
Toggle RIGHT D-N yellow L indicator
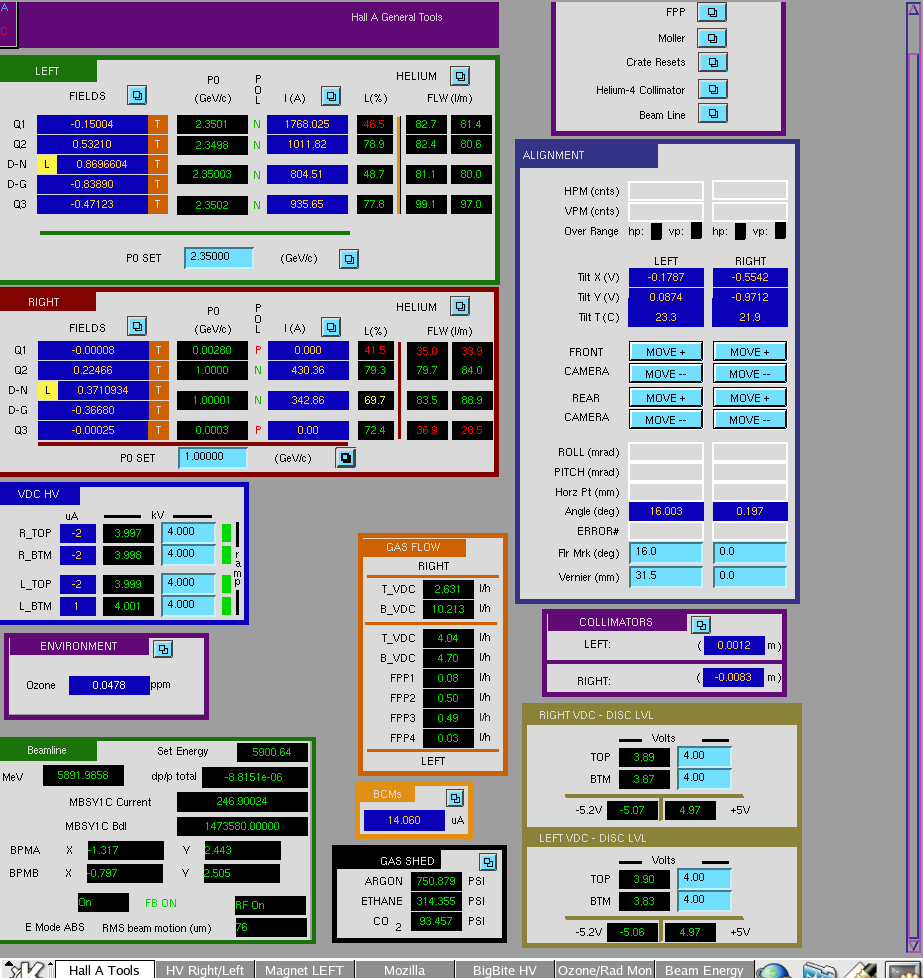point(47,390)
